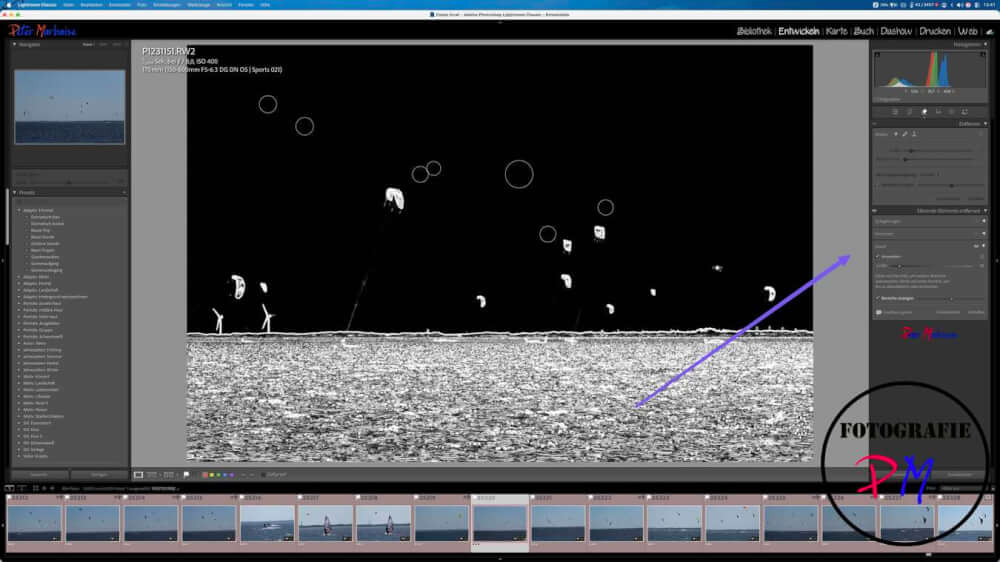Screen dimensions: 1000x562
Task: Click the first before/after view icon
Action: [152, 475]
